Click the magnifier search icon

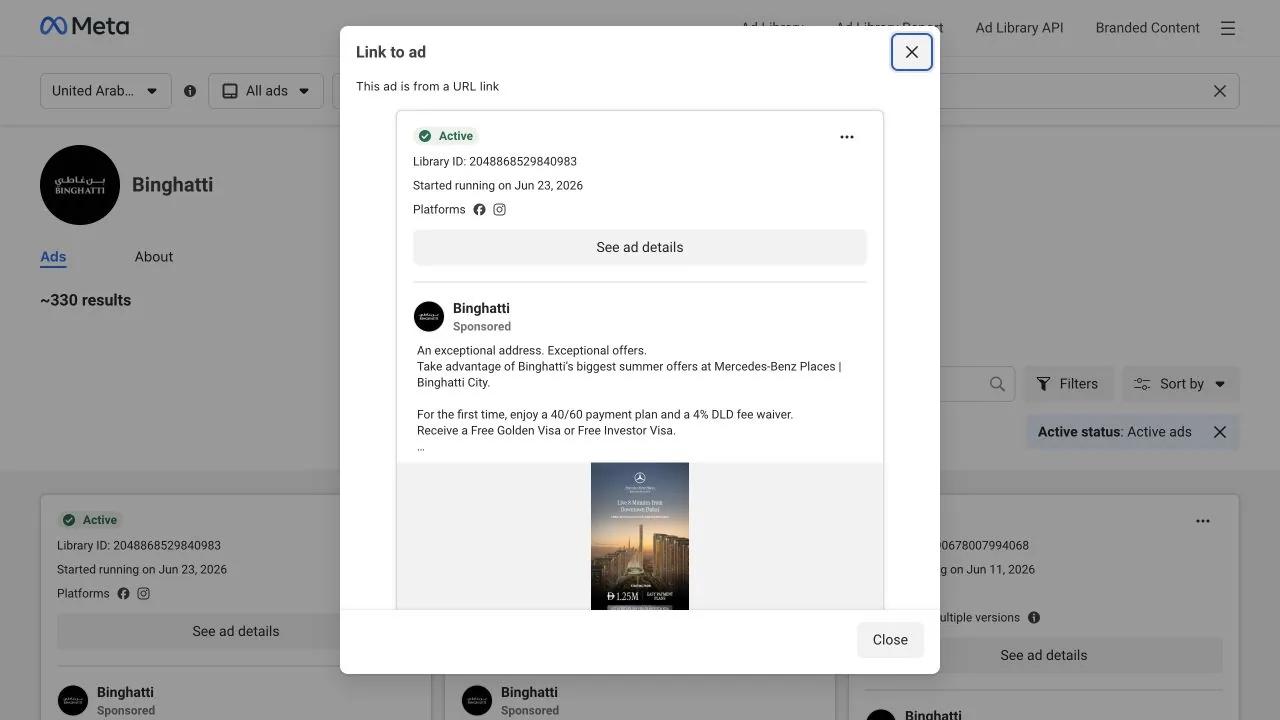[997, 384]
